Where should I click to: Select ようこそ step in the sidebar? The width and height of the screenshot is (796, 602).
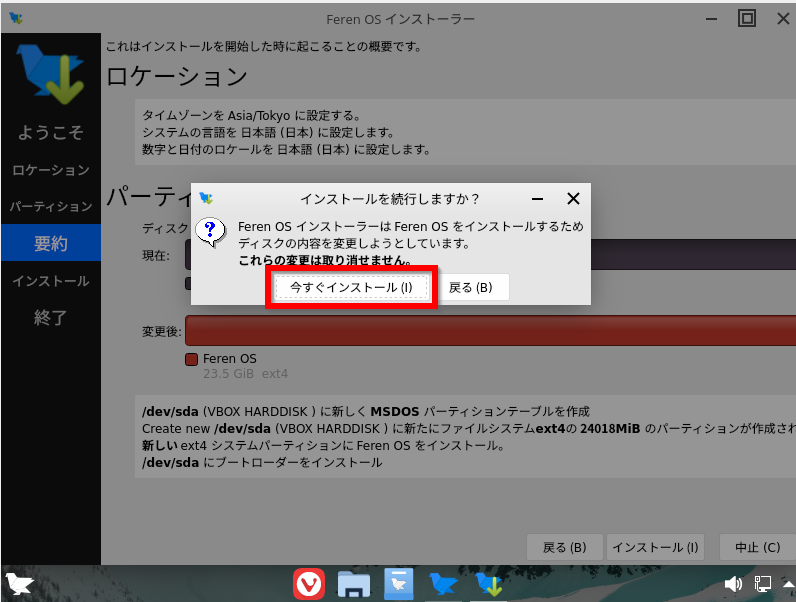pyautogui.click(x=51, y=132)
